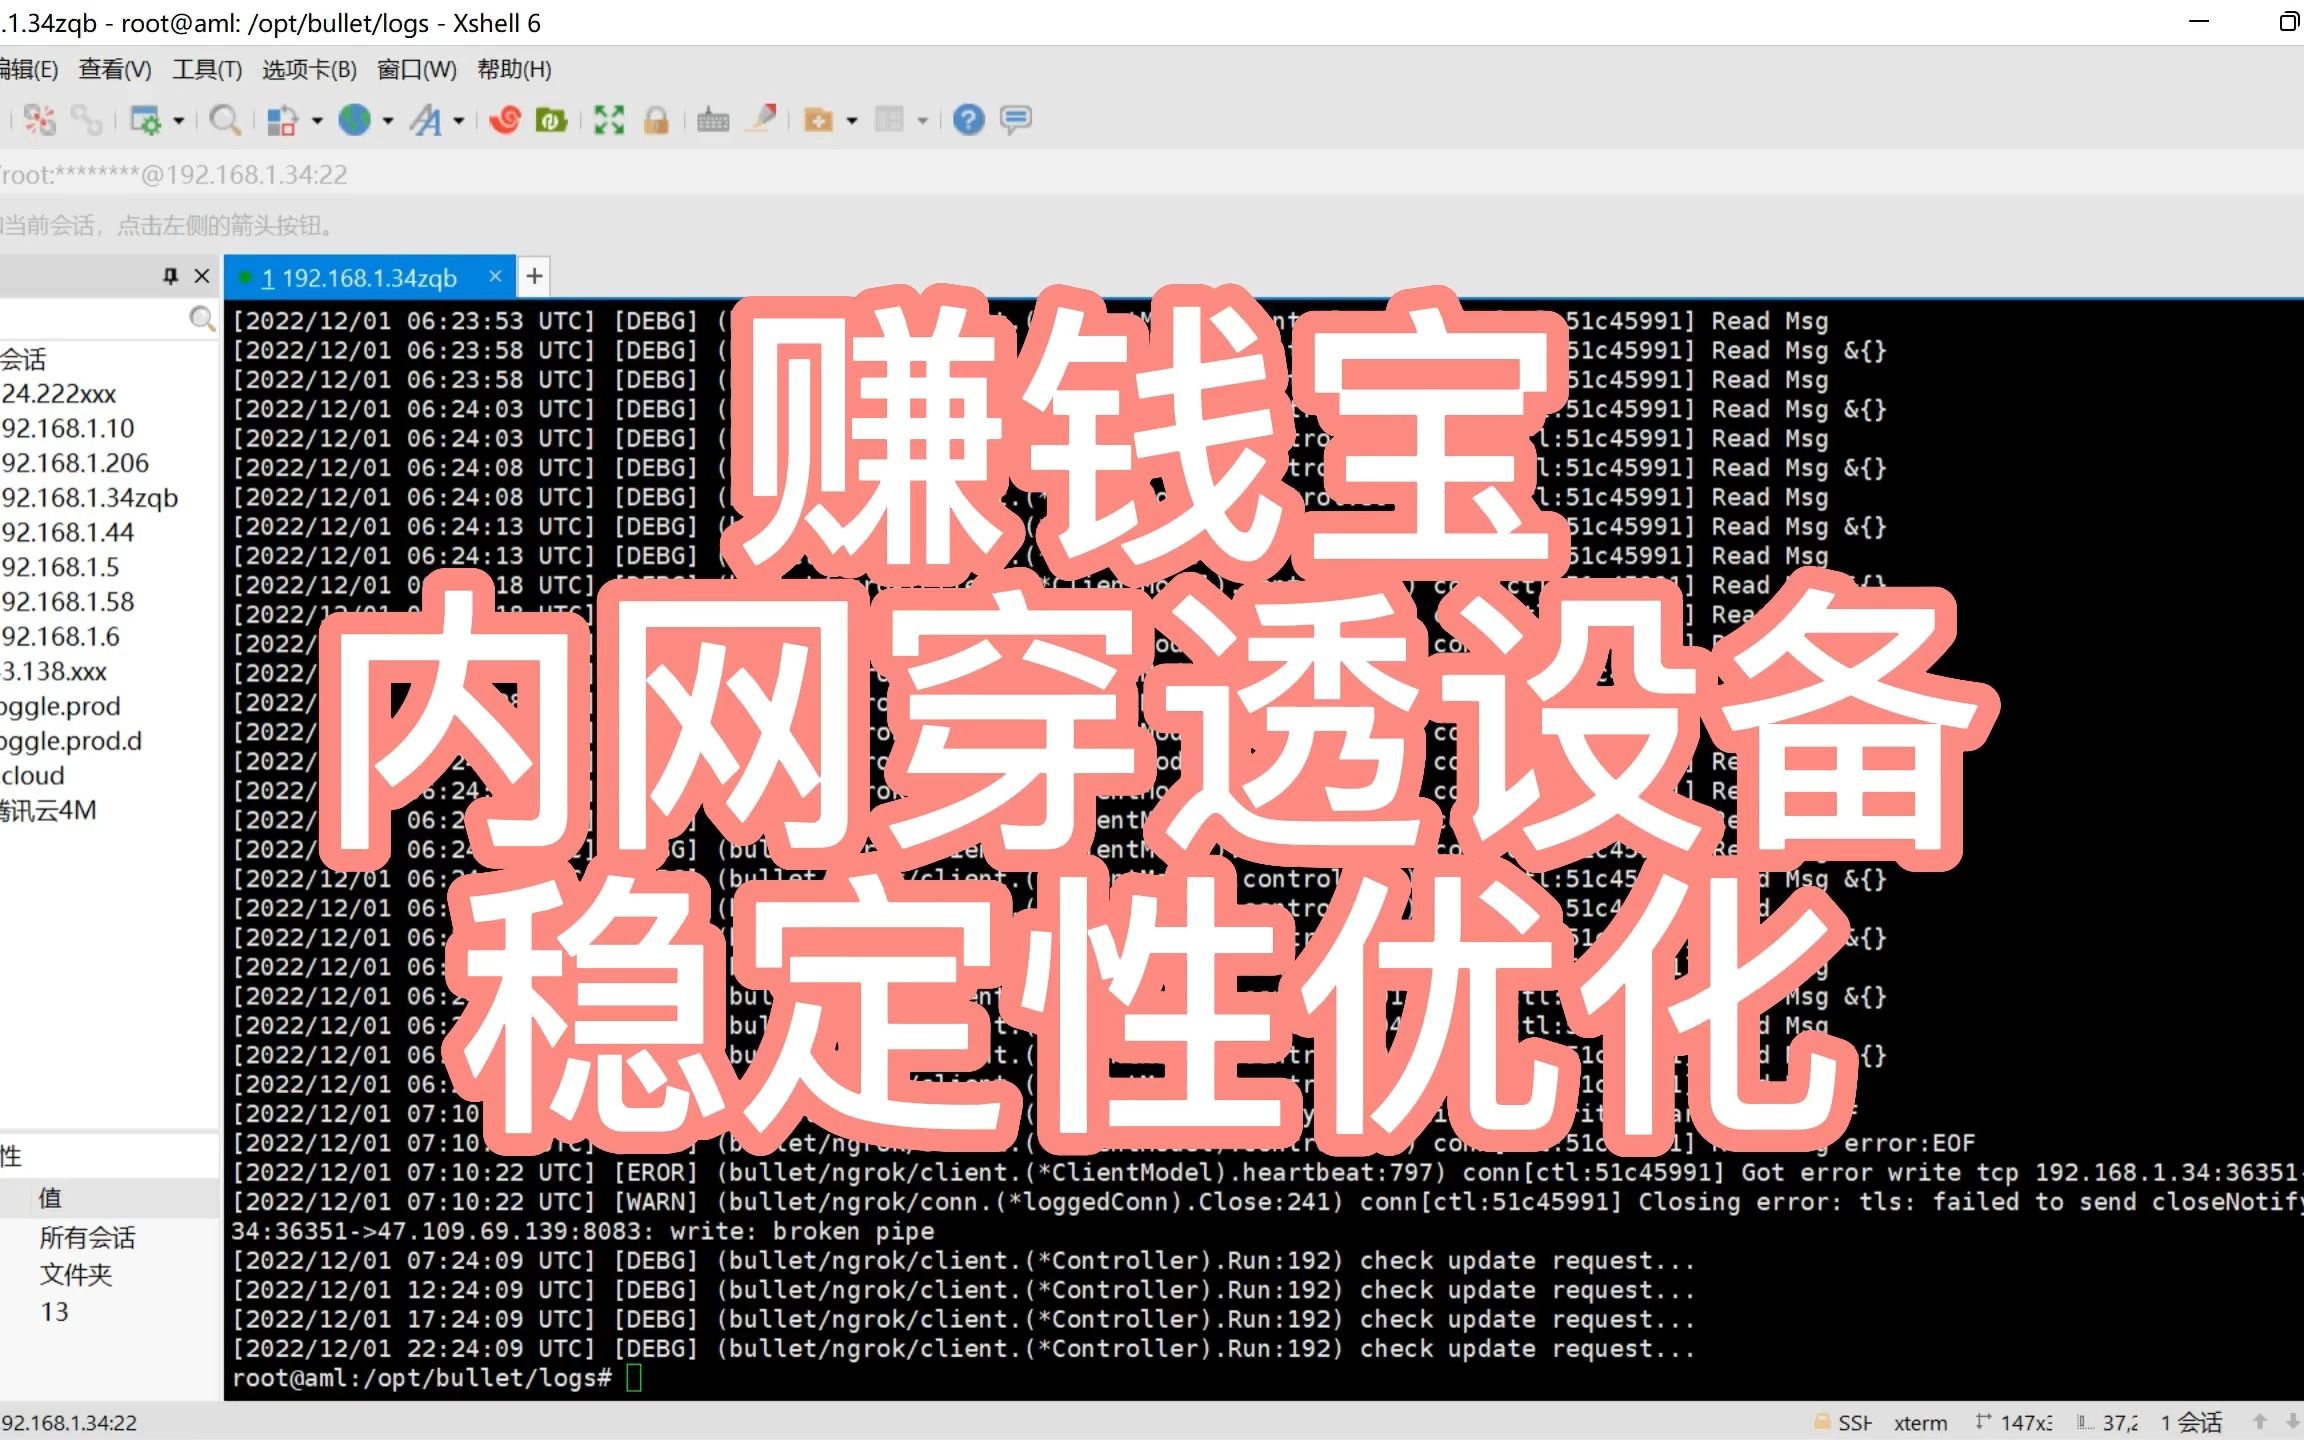Viewport: 2304px width, 1440px height.
Task: Select the 3.138.xxx session entry
Action: click(53, 672)
